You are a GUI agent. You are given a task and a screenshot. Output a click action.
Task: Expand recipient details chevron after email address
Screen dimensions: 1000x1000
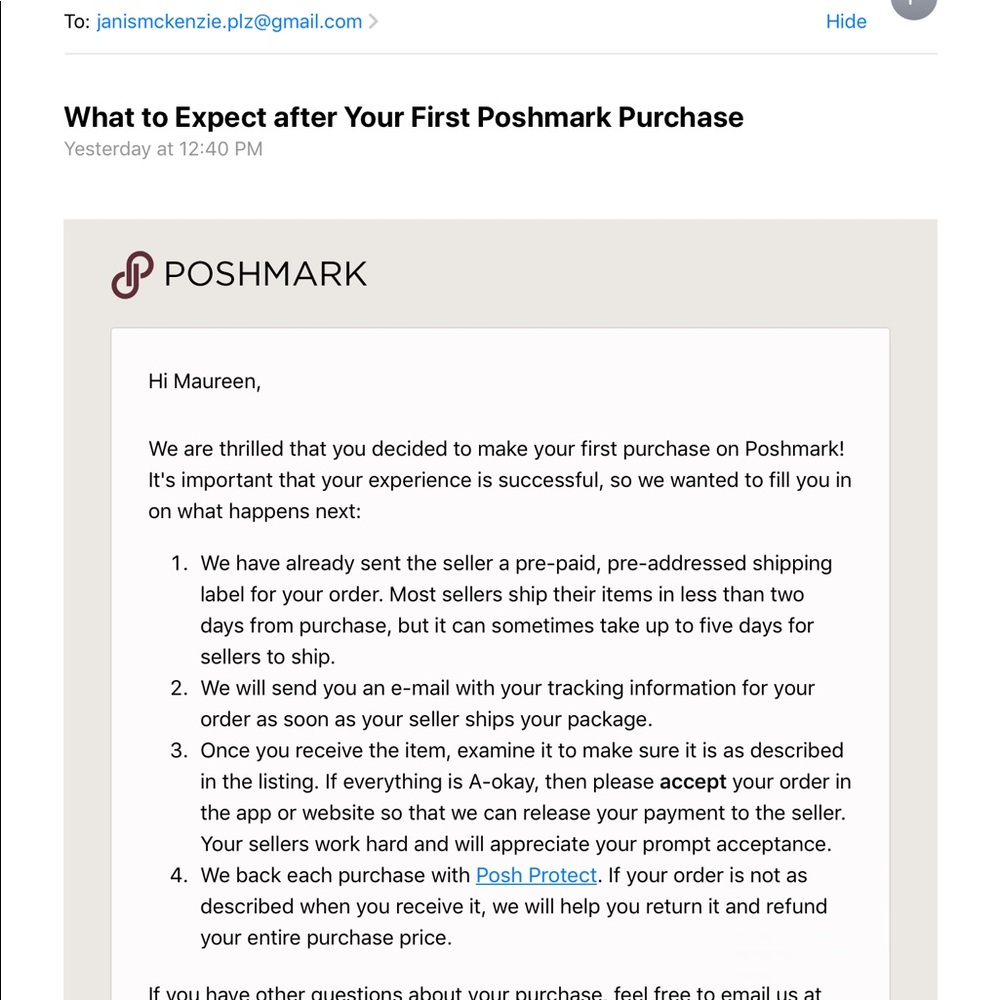pyautogui.click(x=374, y=22)
